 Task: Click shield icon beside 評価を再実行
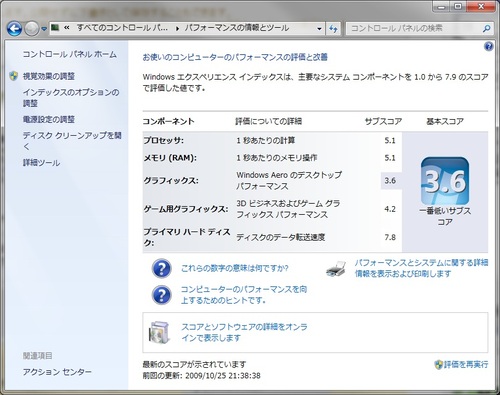439,364
